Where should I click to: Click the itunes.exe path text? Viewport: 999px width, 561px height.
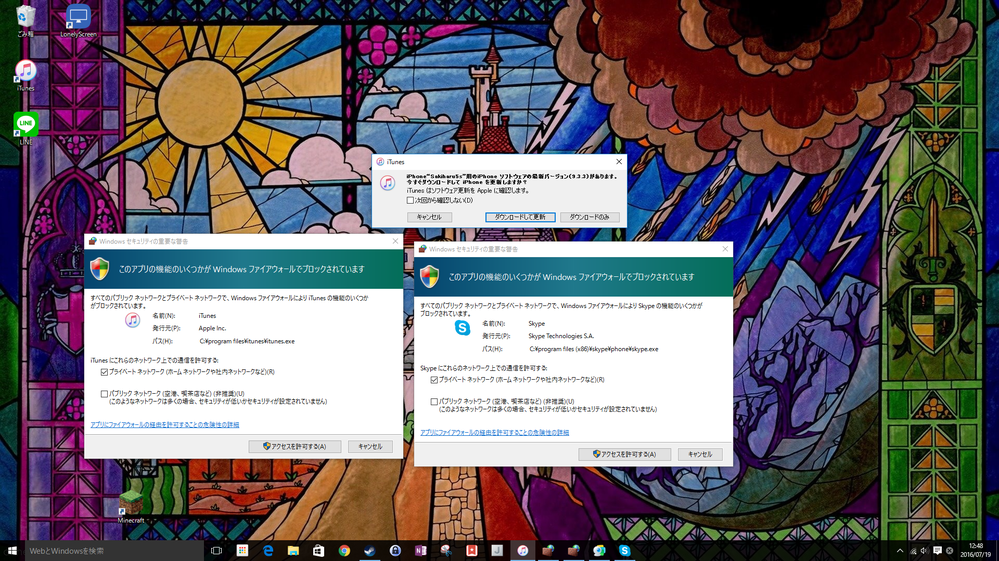(x=247, y=341)
